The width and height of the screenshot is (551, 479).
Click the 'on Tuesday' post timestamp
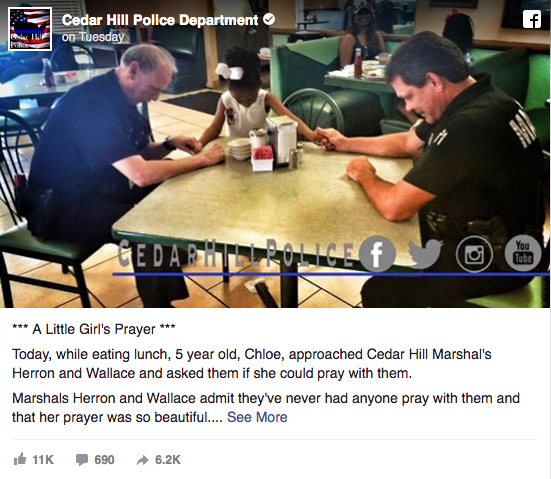93,37
